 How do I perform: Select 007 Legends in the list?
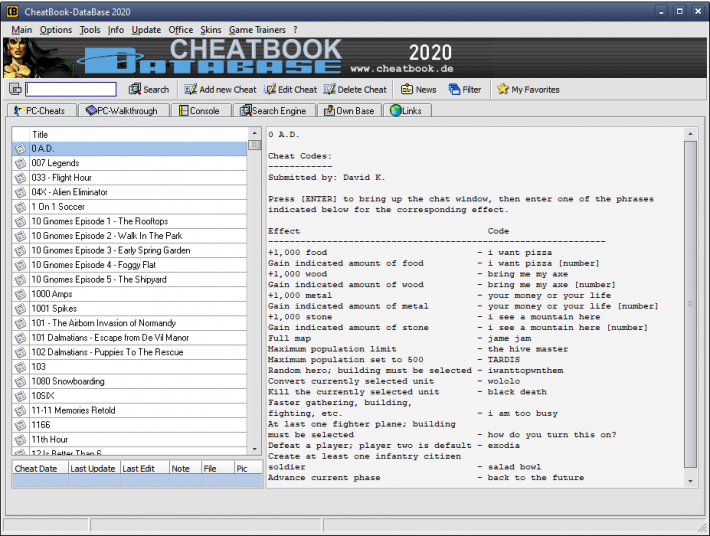coord(130,163)
